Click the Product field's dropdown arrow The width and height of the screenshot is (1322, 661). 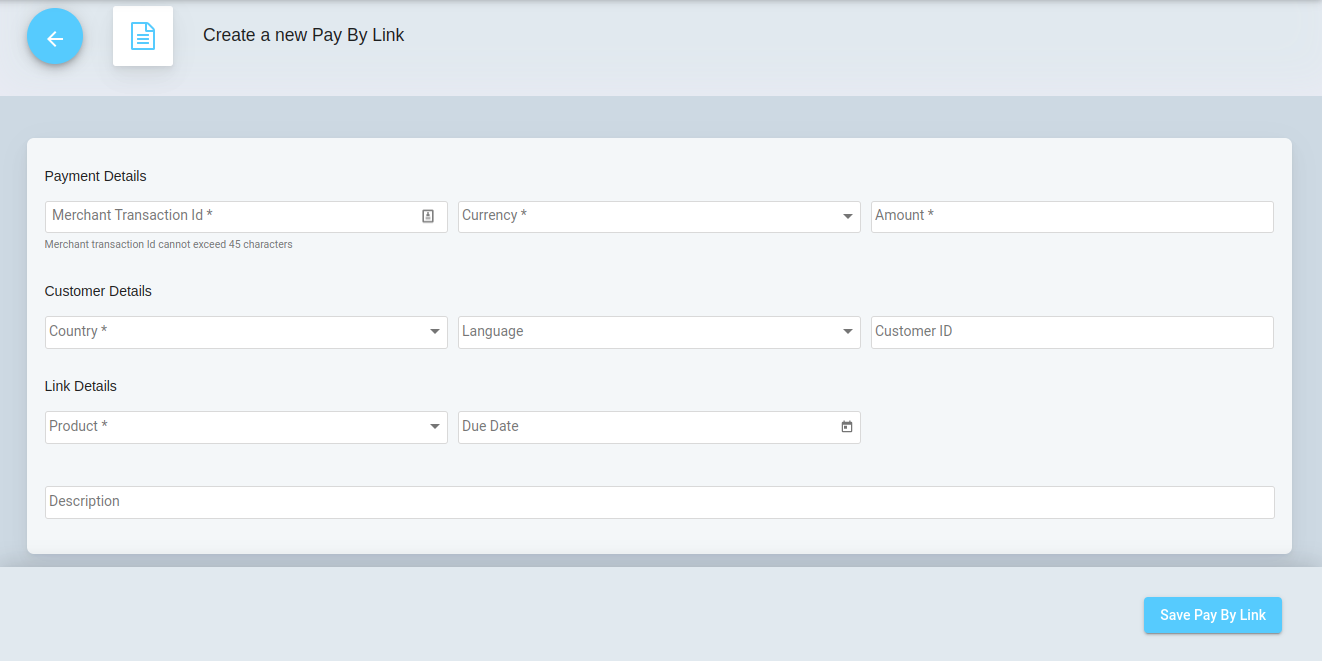pos(435,427)
